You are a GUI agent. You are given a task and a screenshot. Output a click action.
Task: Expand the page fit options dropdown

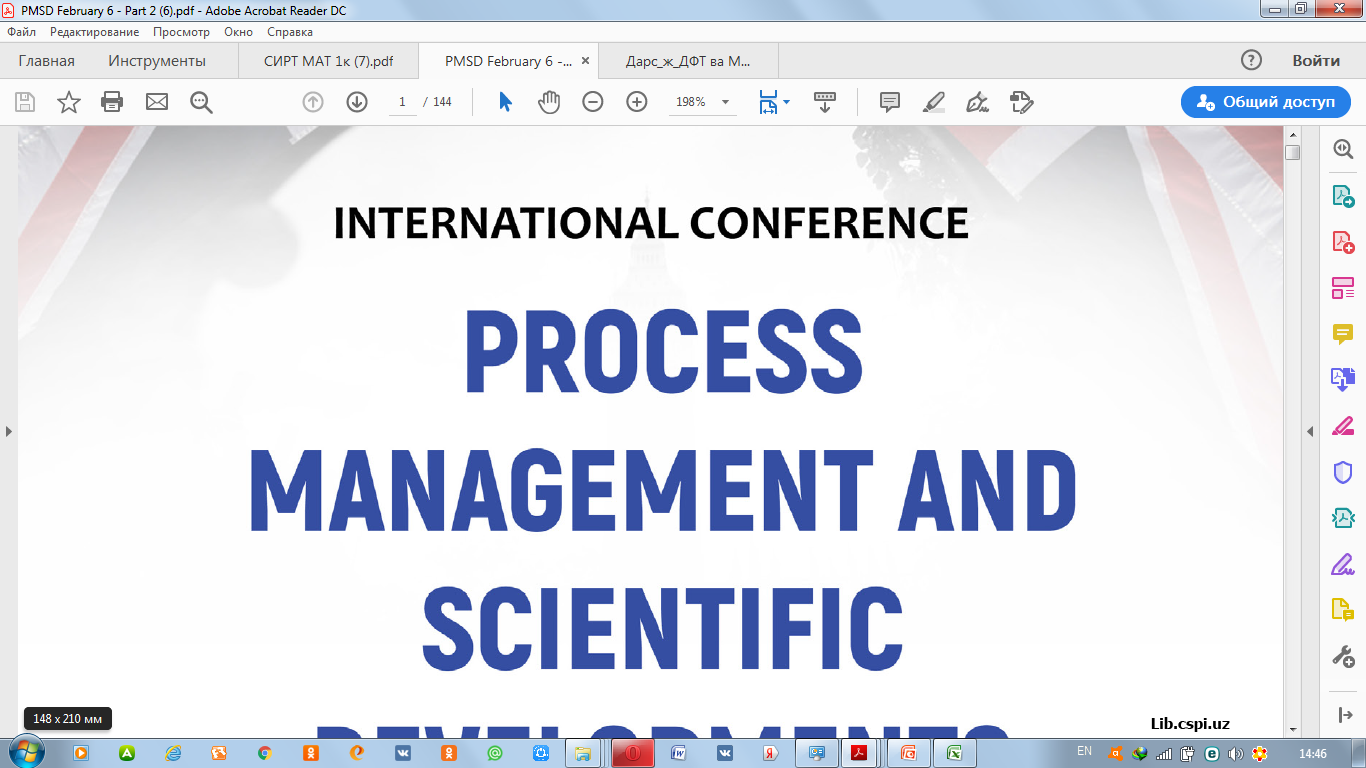coord(786,102)
